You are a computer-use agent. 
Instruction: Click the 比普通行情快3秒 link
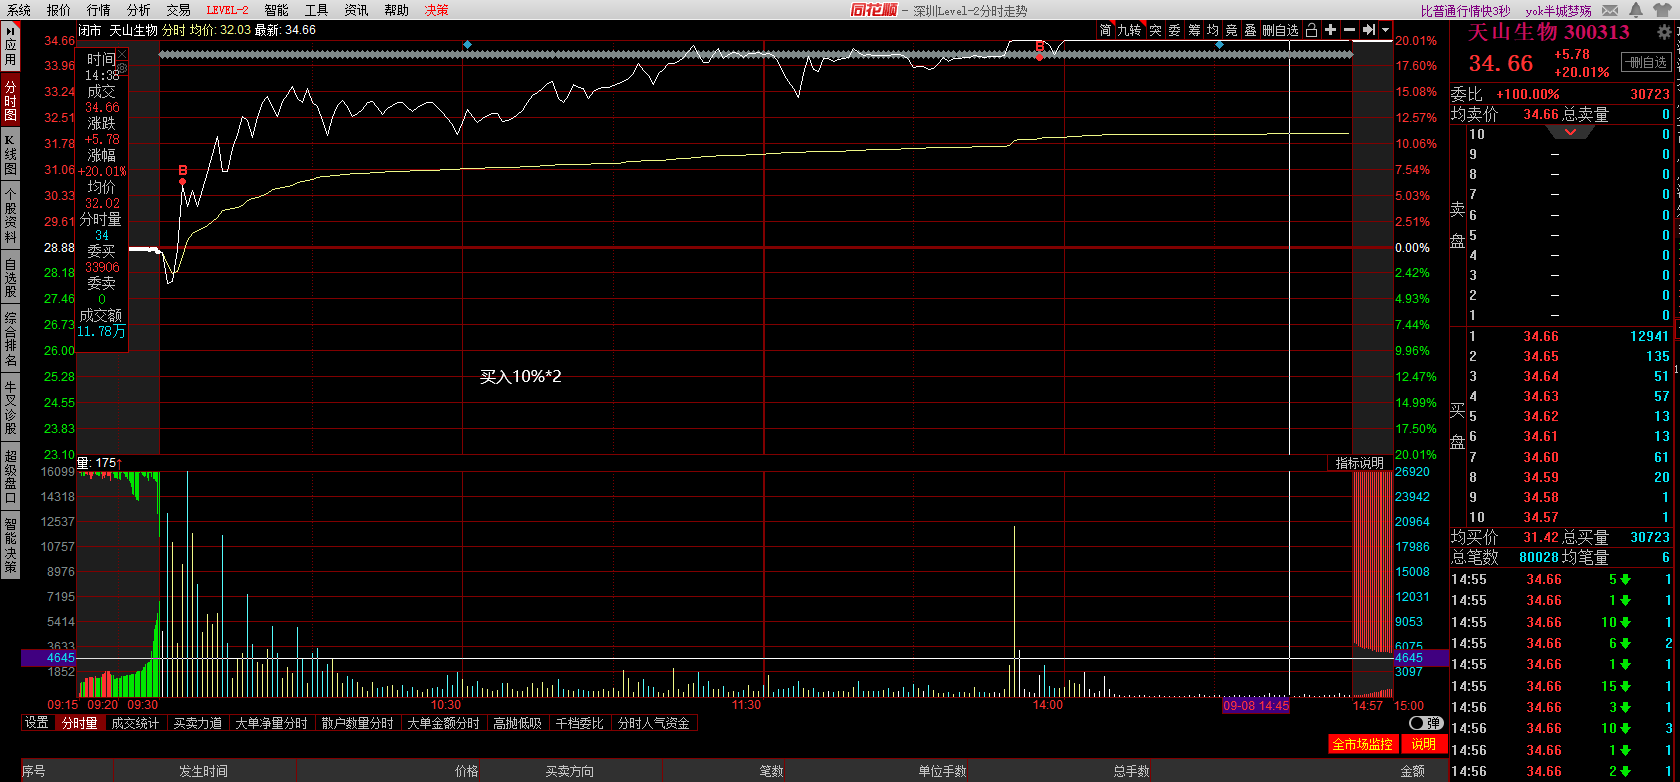(x=1465, y=11)
